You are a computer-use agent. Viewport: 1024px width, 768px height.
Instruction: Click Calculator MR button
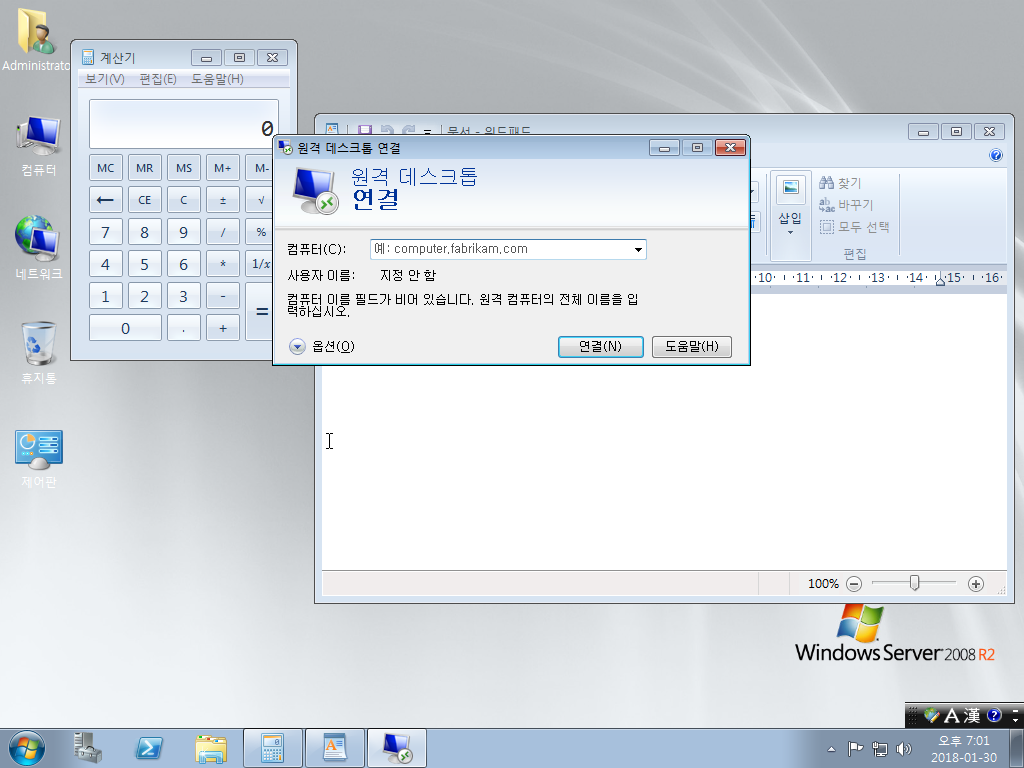coord(145,168)
